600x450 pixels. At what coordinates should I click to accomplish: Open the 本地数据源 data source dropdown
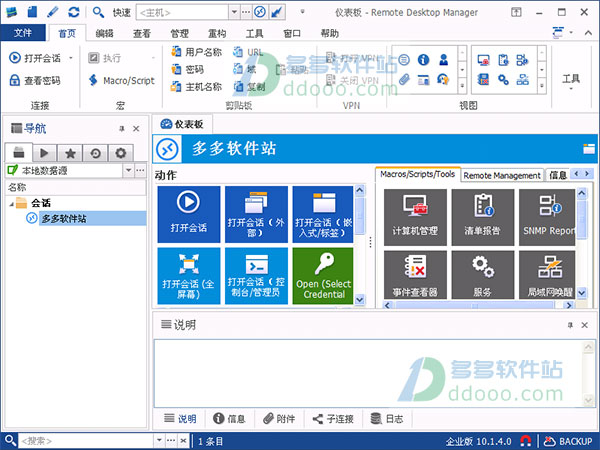coord(129,170)
